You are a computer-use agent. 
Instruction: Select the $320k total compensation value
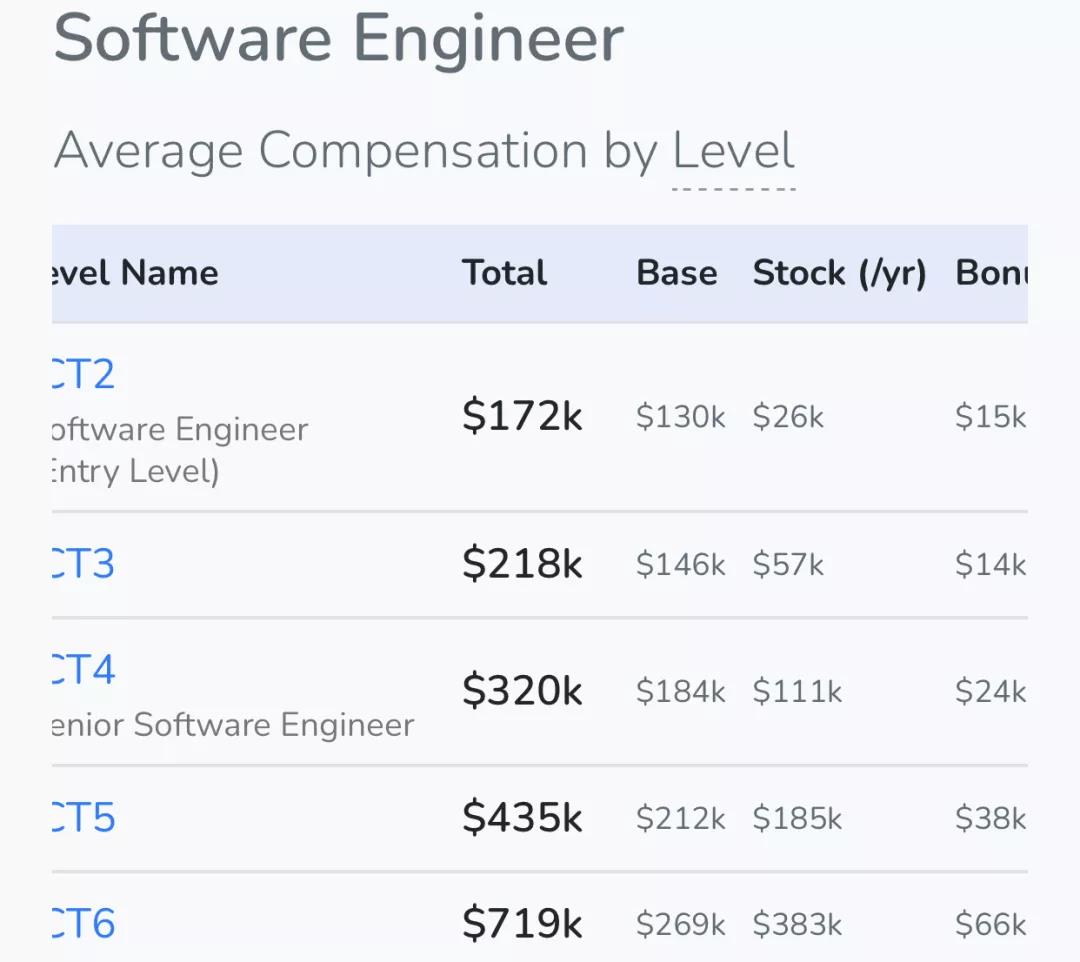point(522,691)
